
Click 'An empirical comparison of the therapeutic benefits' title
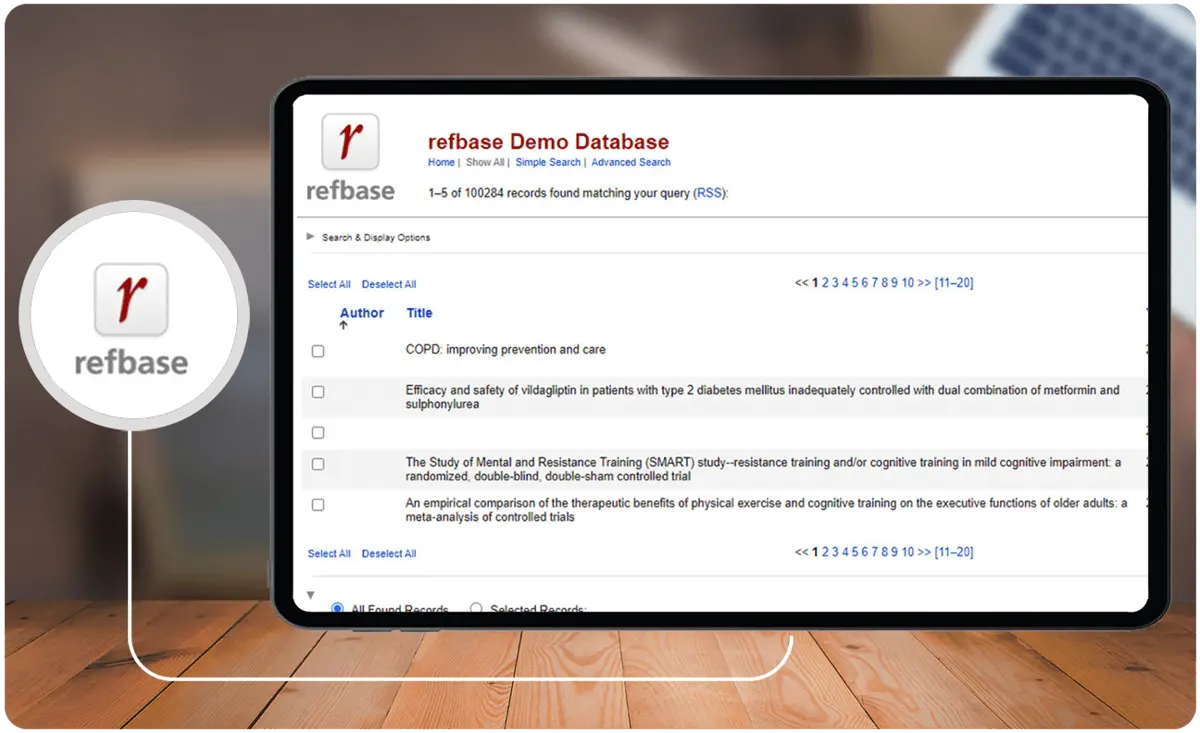coord(767,511)
